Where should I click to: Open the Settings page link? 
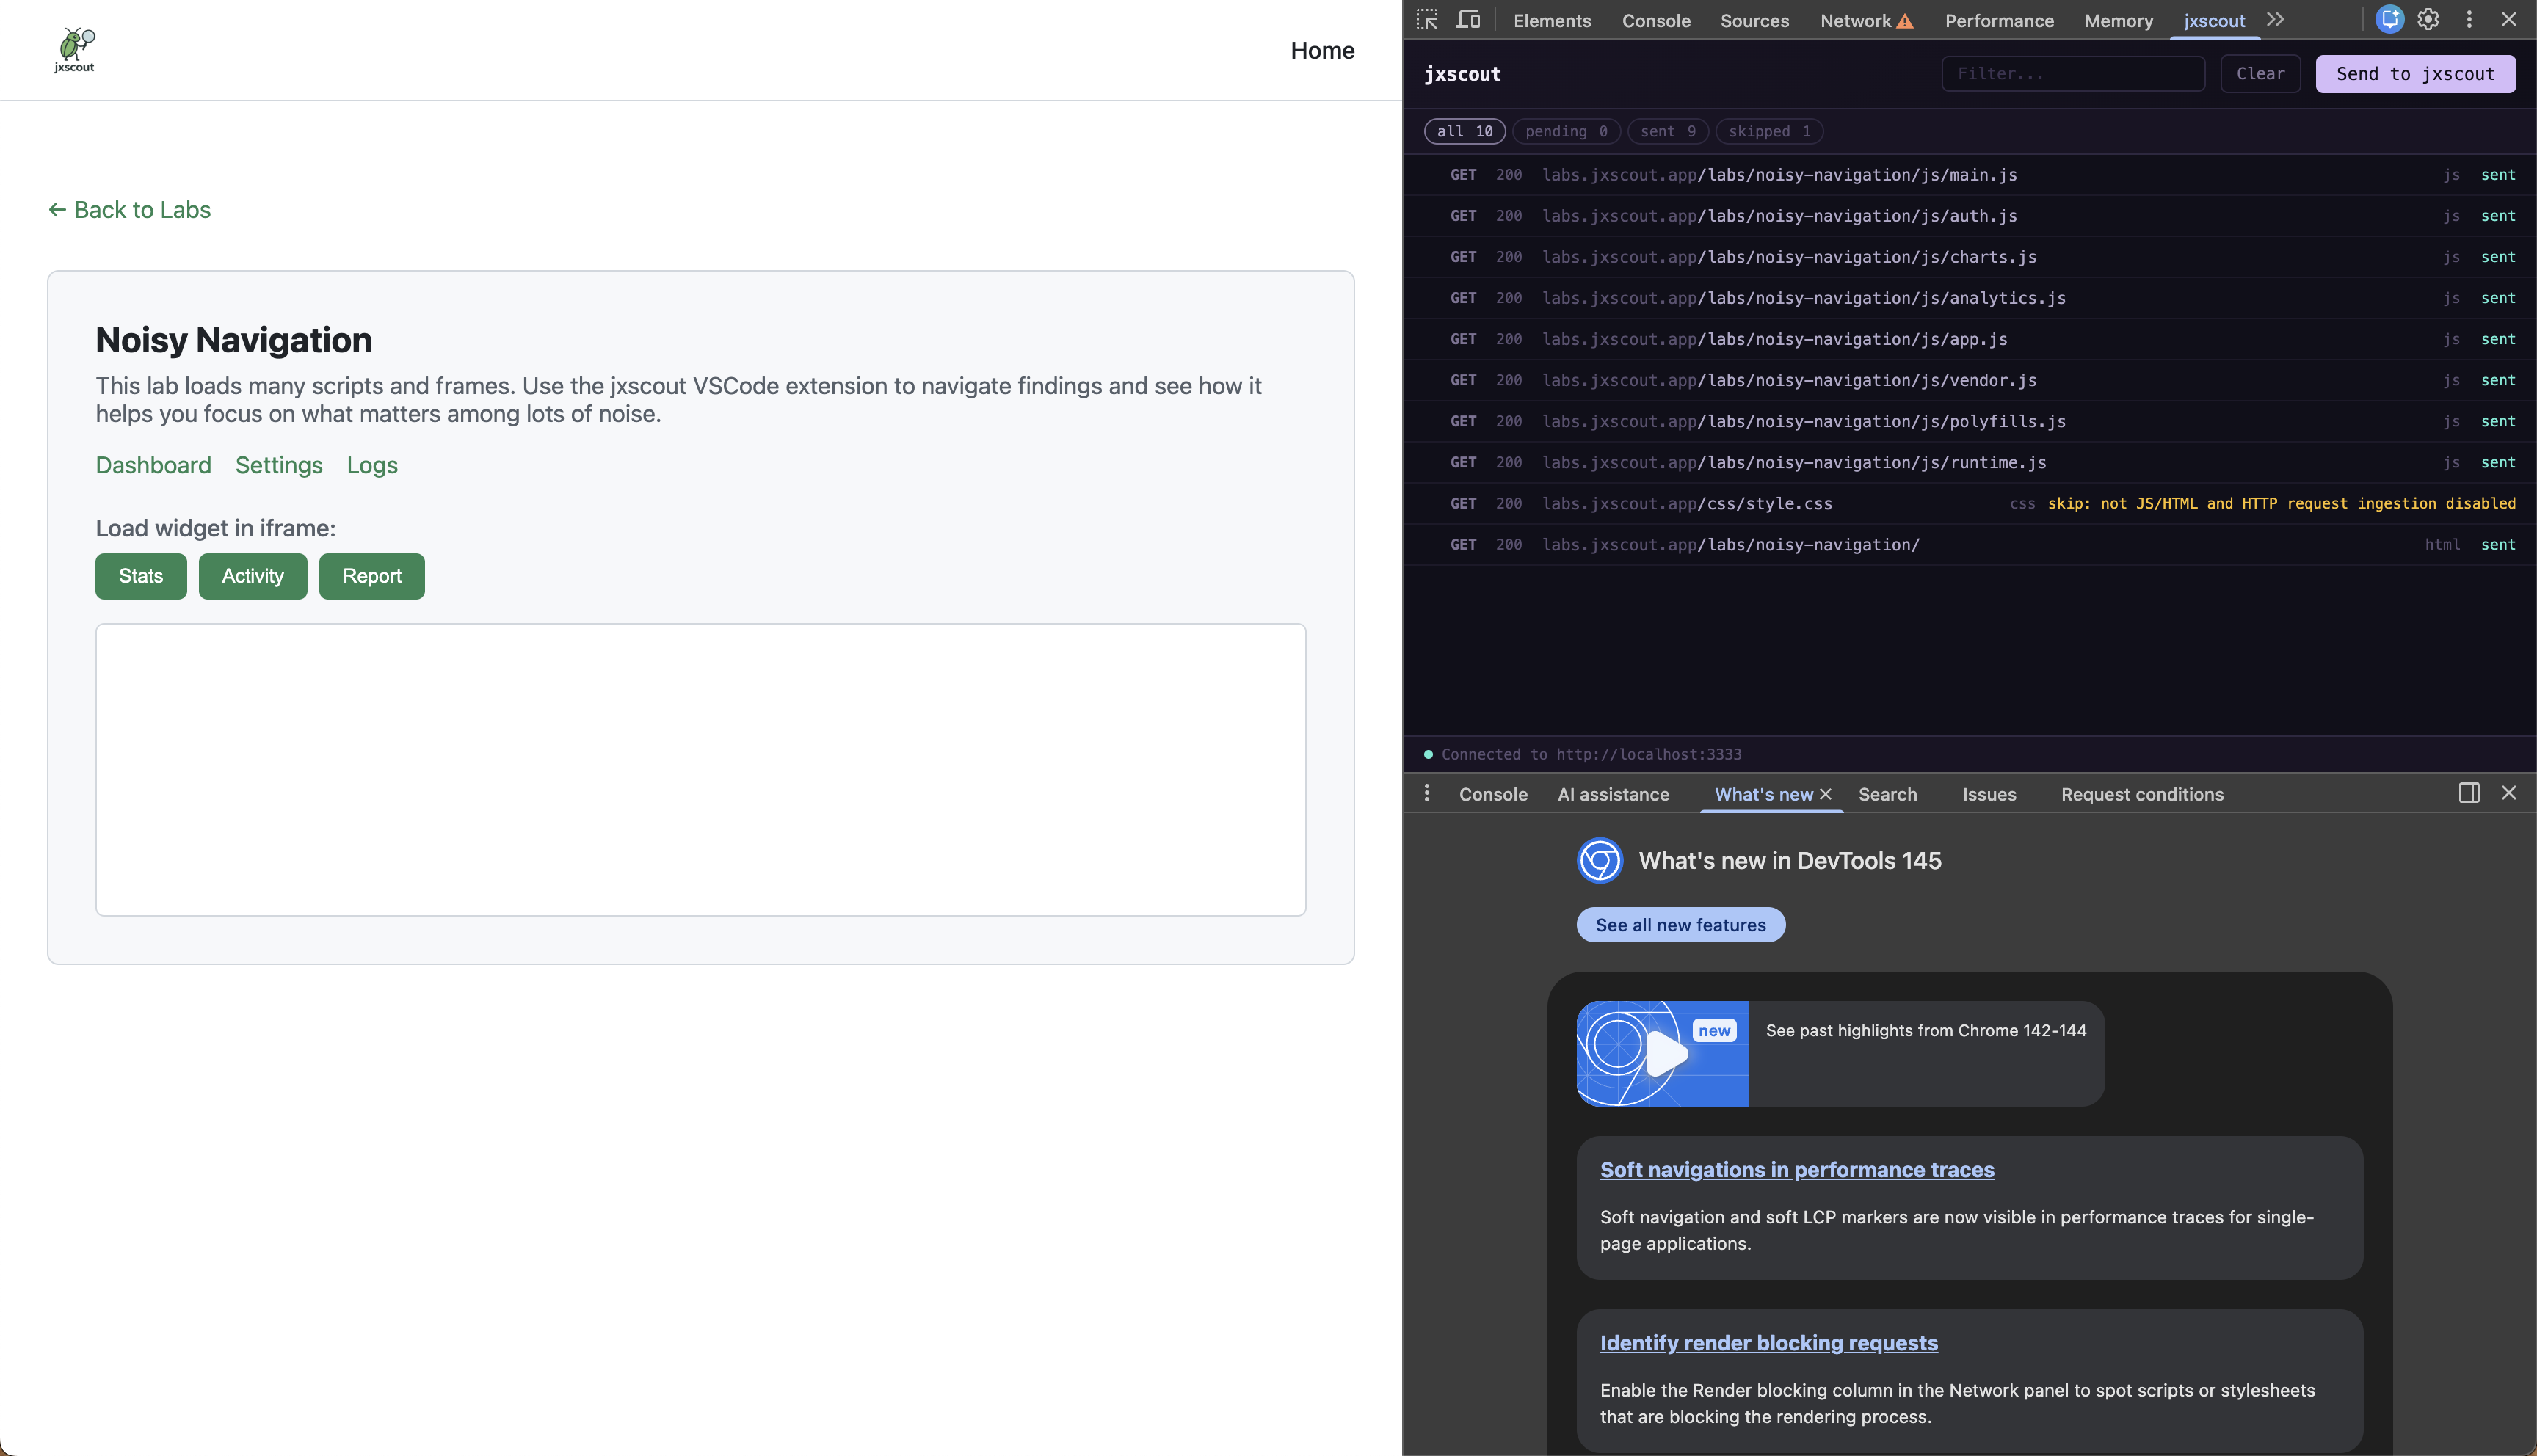(x=279, y=465)
